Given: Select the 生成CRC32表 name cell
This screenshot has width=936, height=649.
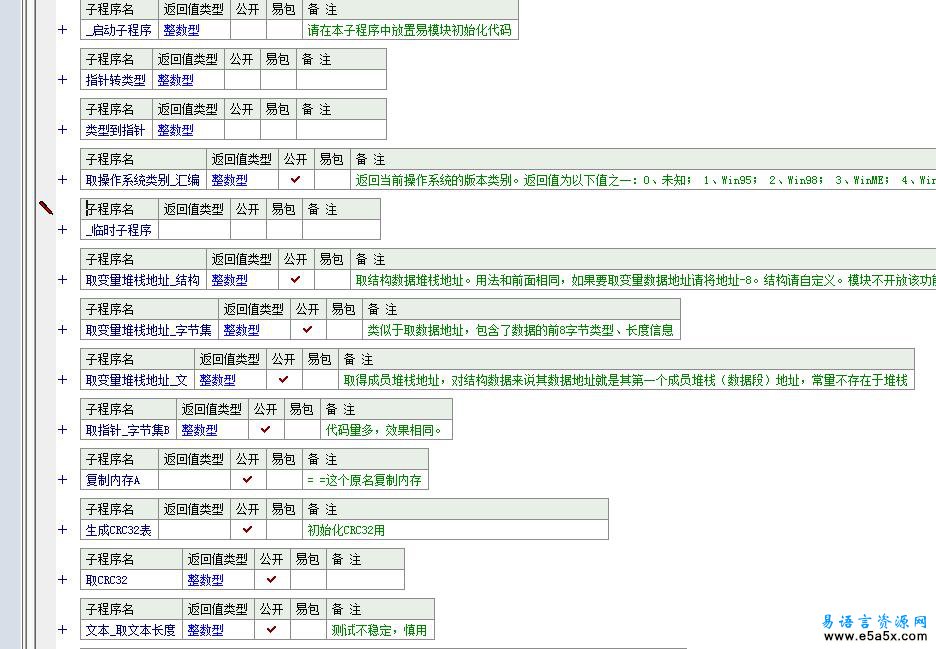Looking at the screenshot, I should 119,530.
